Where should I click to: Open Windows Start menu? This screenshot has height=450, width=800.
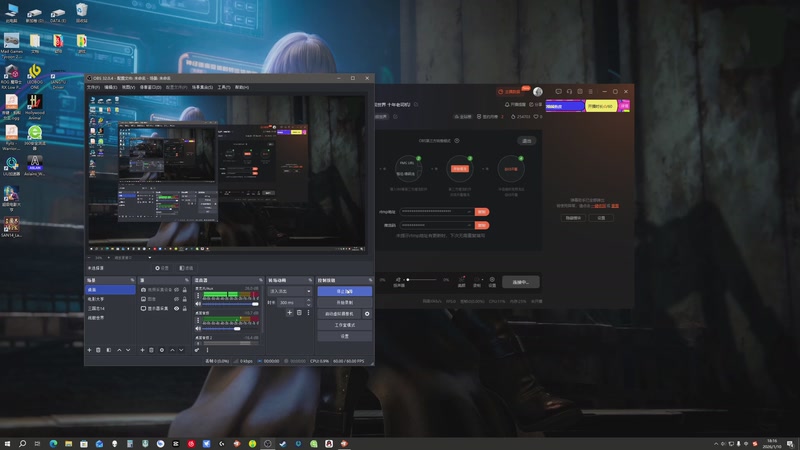point(7,443)
